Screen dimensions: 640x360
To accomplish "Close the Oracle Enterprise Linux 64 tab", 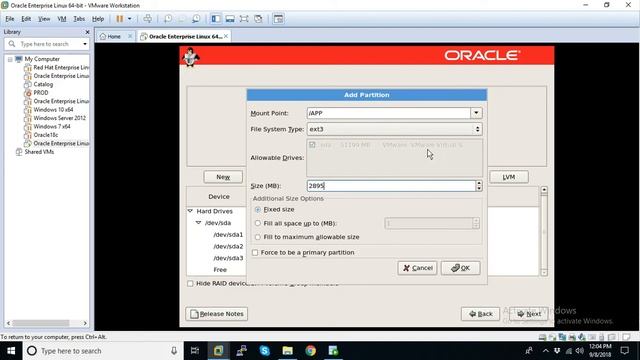I will (226, 36).
